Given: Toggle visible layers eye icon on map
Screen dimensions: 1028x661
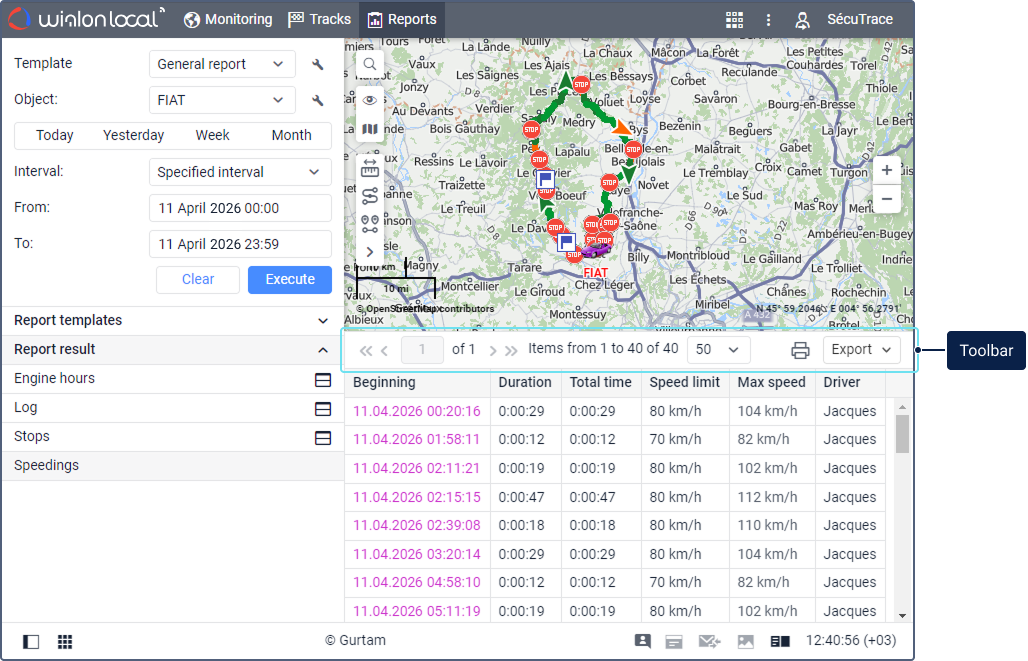Looking at the screenshot, I should pyautogui.click(x=370, y=100).
